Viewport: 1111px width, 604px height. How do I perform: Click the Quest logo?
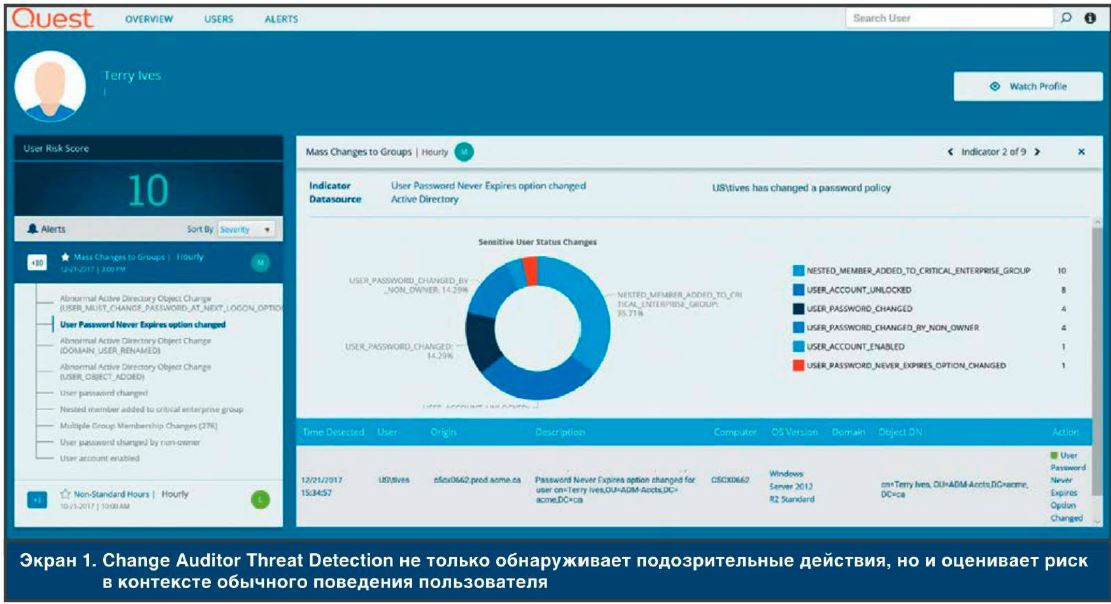[52, 18]
